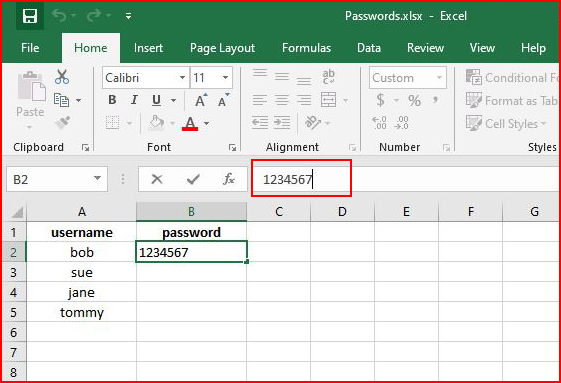Screen dimensions: 561x383
Task: Open the Underline style dropdown arrow
Action: (x=174, y=100)
